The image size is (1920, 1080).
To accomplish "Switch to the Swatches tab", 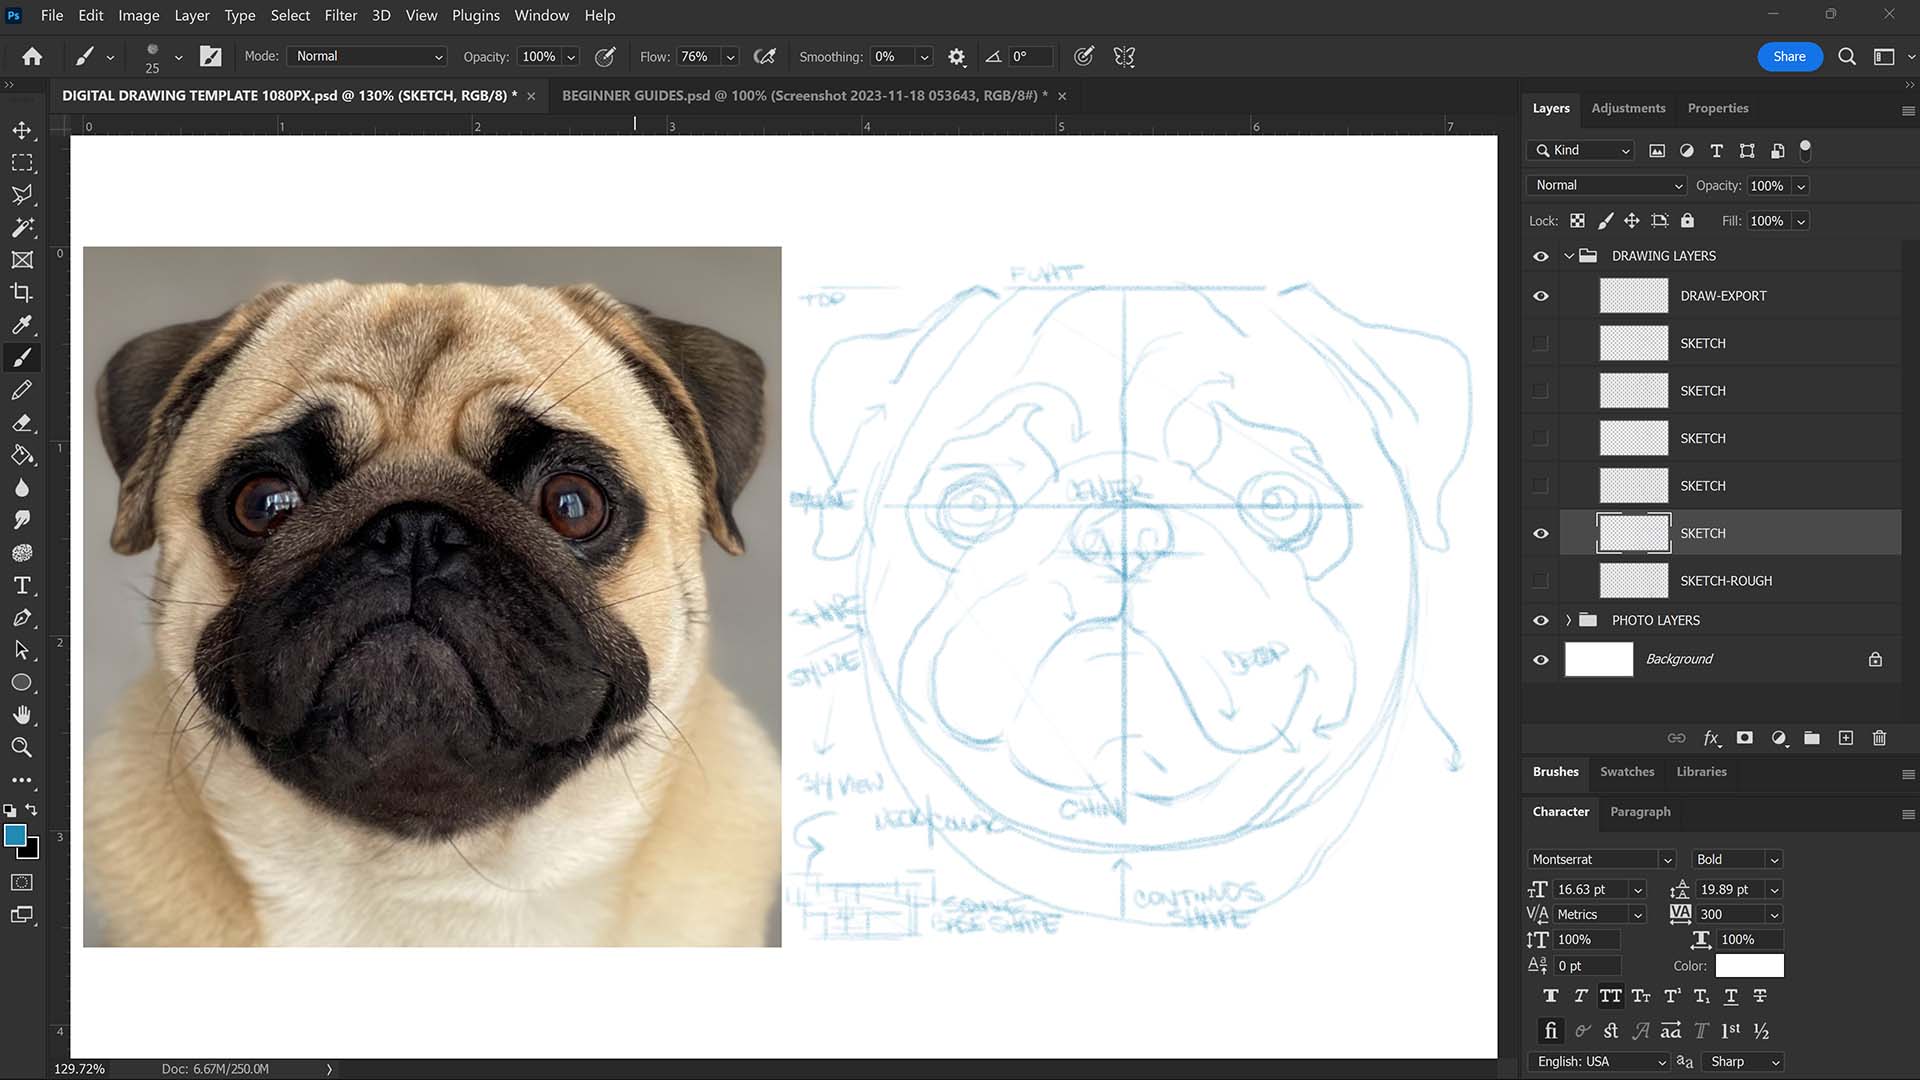I will click(x=1627, y=772).
